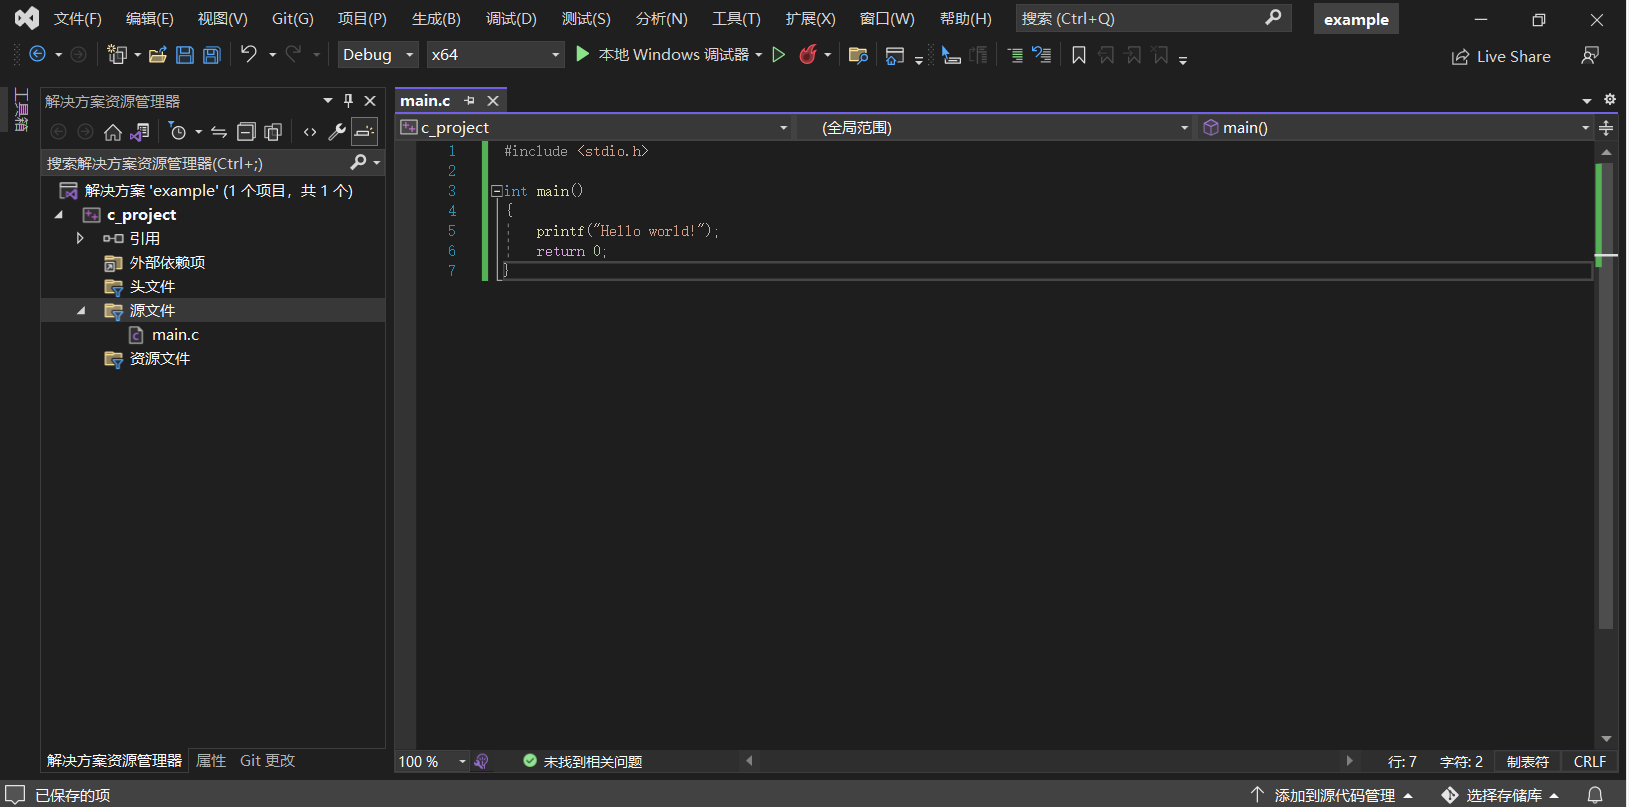Click the Open File folder icon

[157, 55]
